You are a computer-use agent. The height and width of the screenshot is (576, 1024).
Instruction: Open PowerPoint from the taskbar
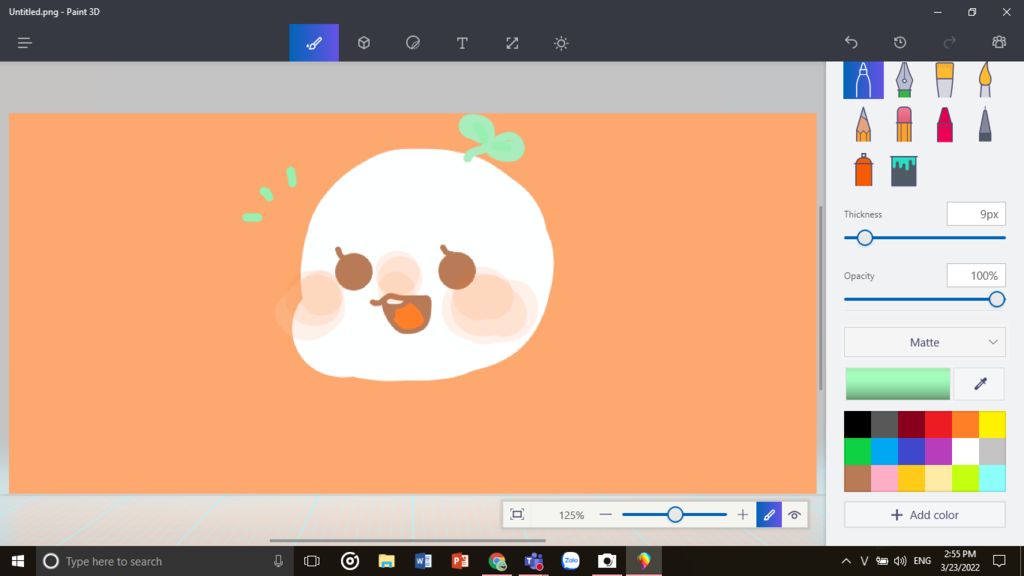point(460,561)
